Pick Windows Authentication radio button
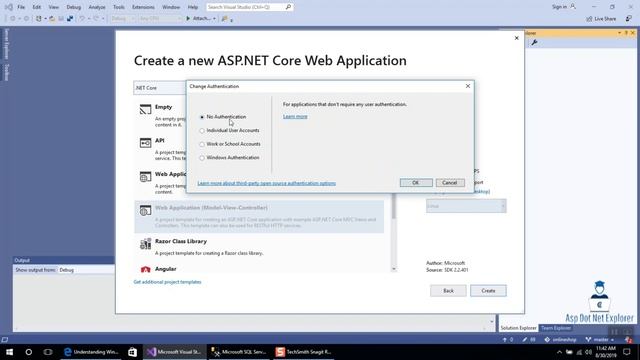 (202, 158)
